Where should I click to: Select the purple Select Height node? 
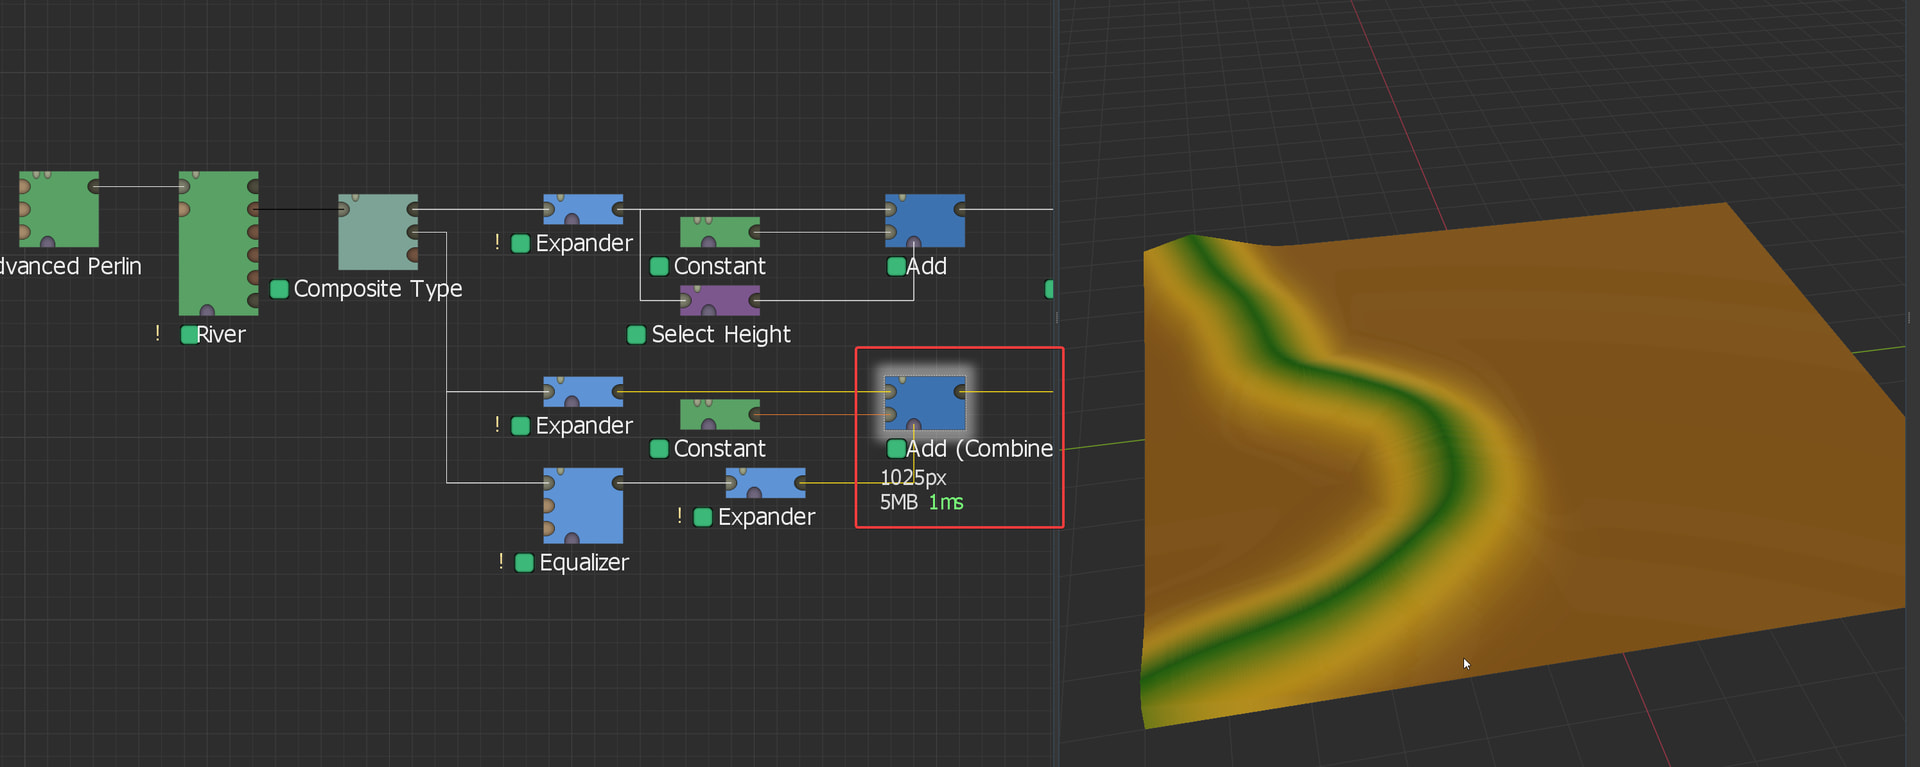point(719,300)
